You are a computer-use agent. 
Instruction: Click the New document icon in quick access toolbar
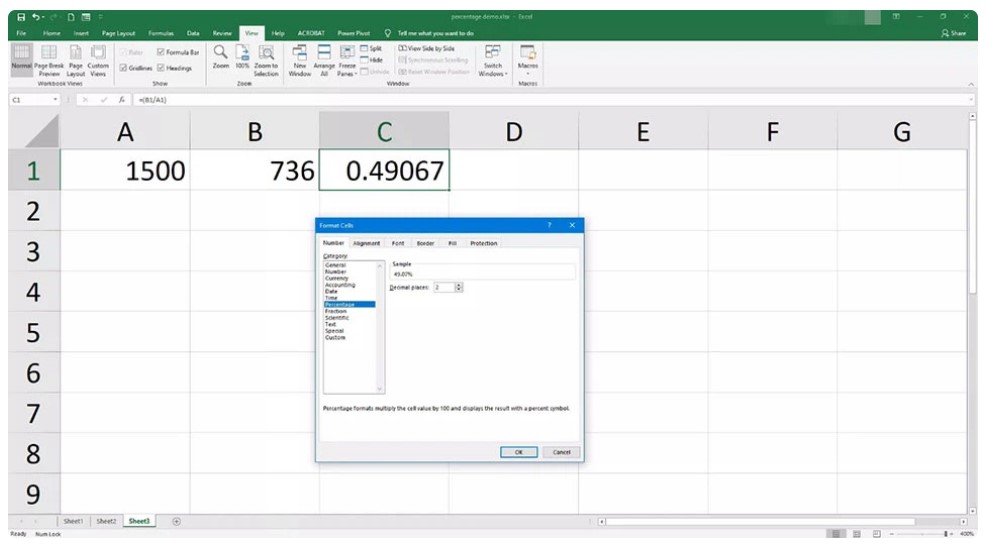pyautogui.click(x=70, y=17)
